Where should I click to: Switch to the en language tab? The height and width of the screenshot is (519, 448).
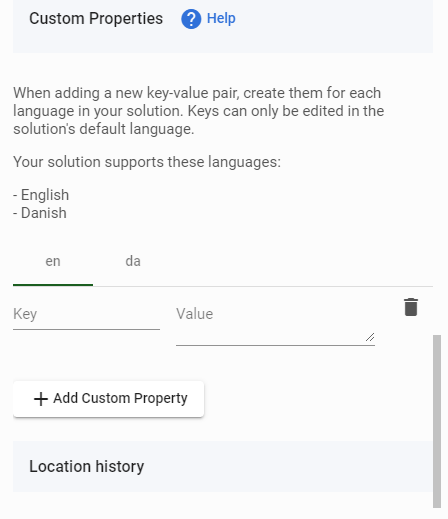53,261
